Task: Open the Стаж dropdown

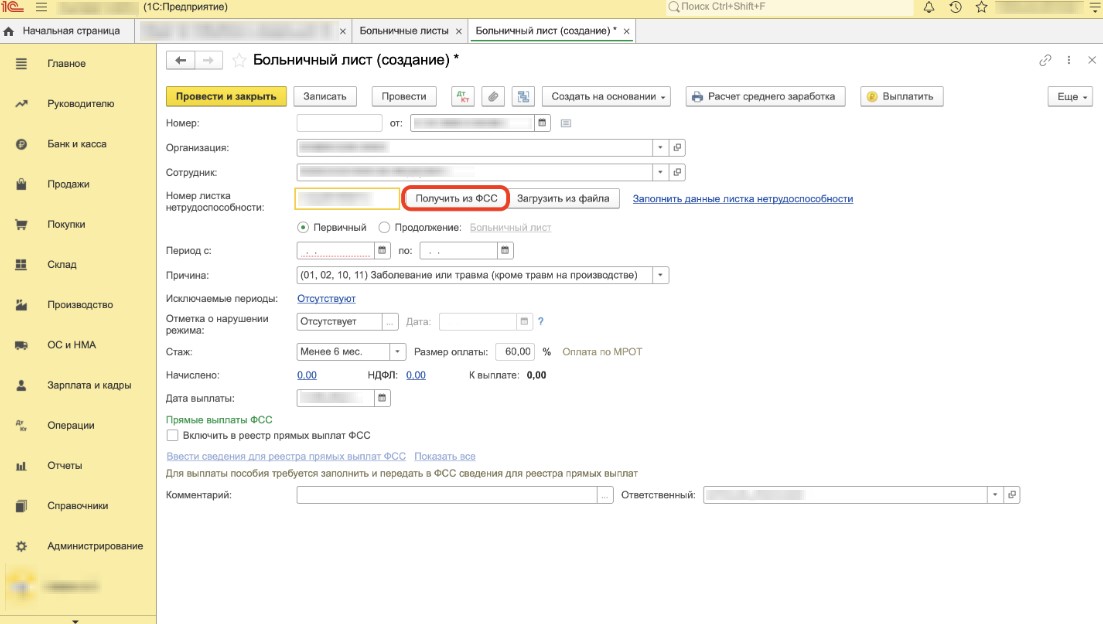Action: (x=398, y=352)
